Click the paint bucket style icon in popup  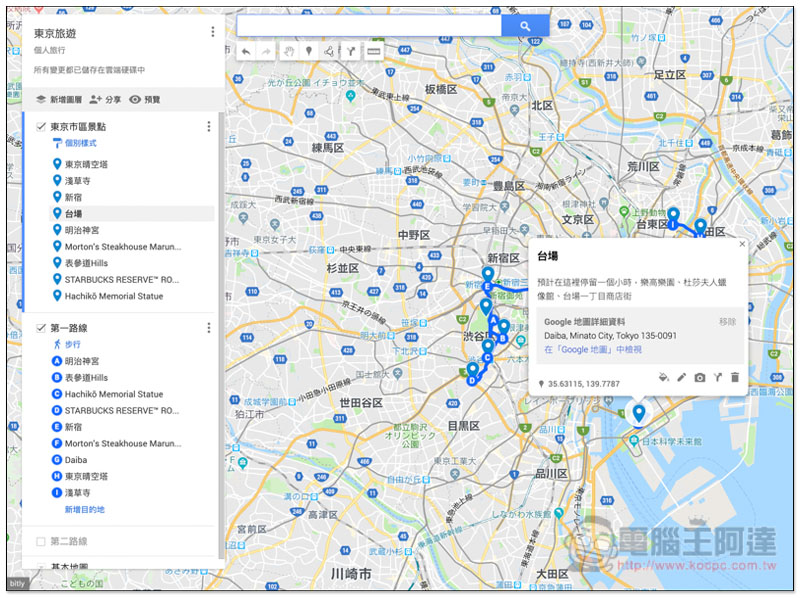663,378
